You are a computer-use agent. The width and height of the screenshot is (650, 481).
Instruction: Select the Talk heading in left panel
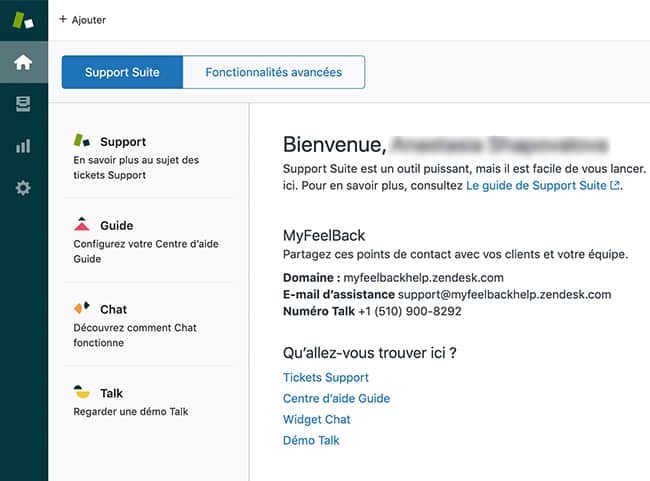(112, 393)
